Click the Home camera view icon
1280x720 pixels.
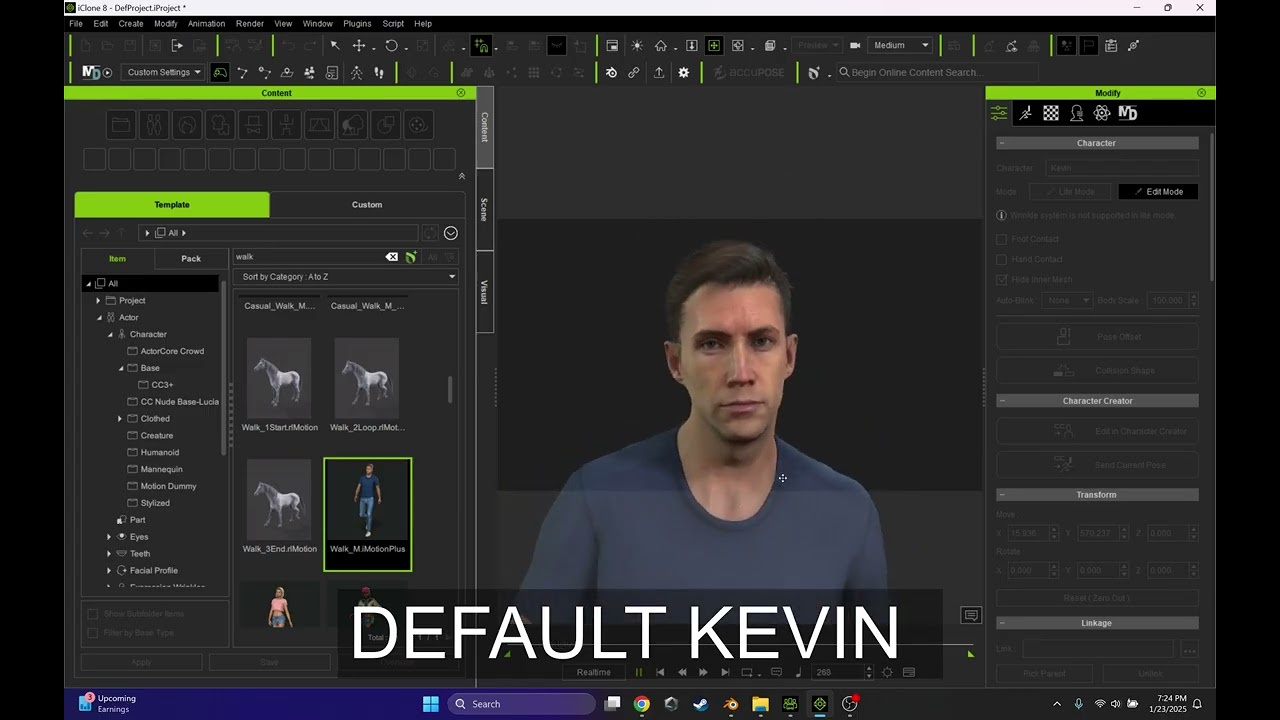click(x=661, y=45)
